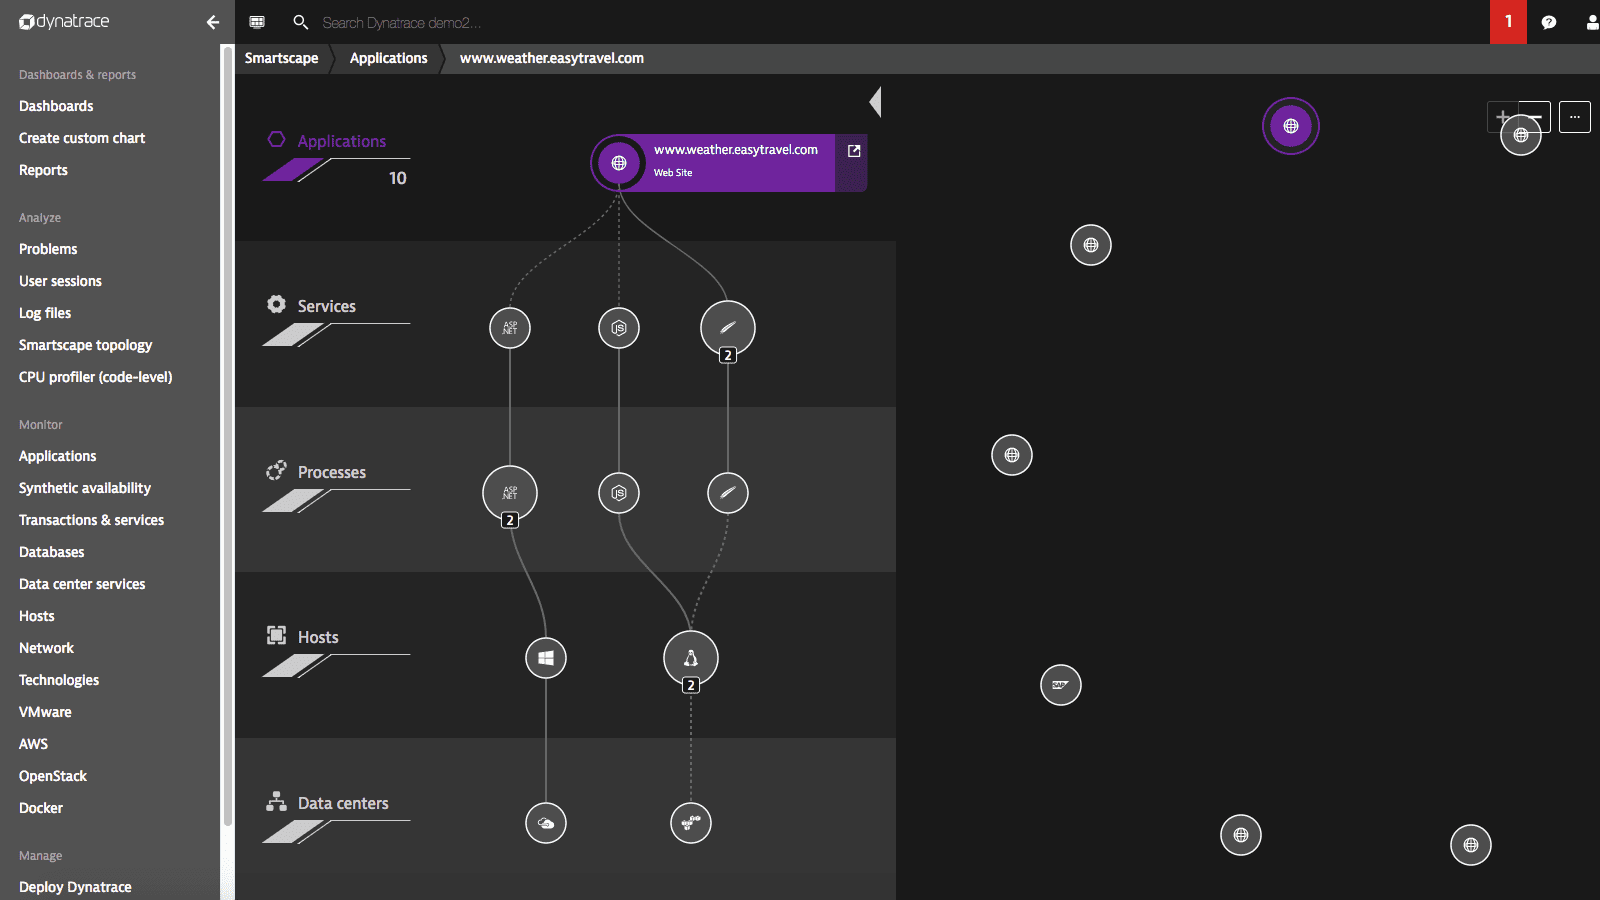Open Hosts in sidebar menu

36,616
